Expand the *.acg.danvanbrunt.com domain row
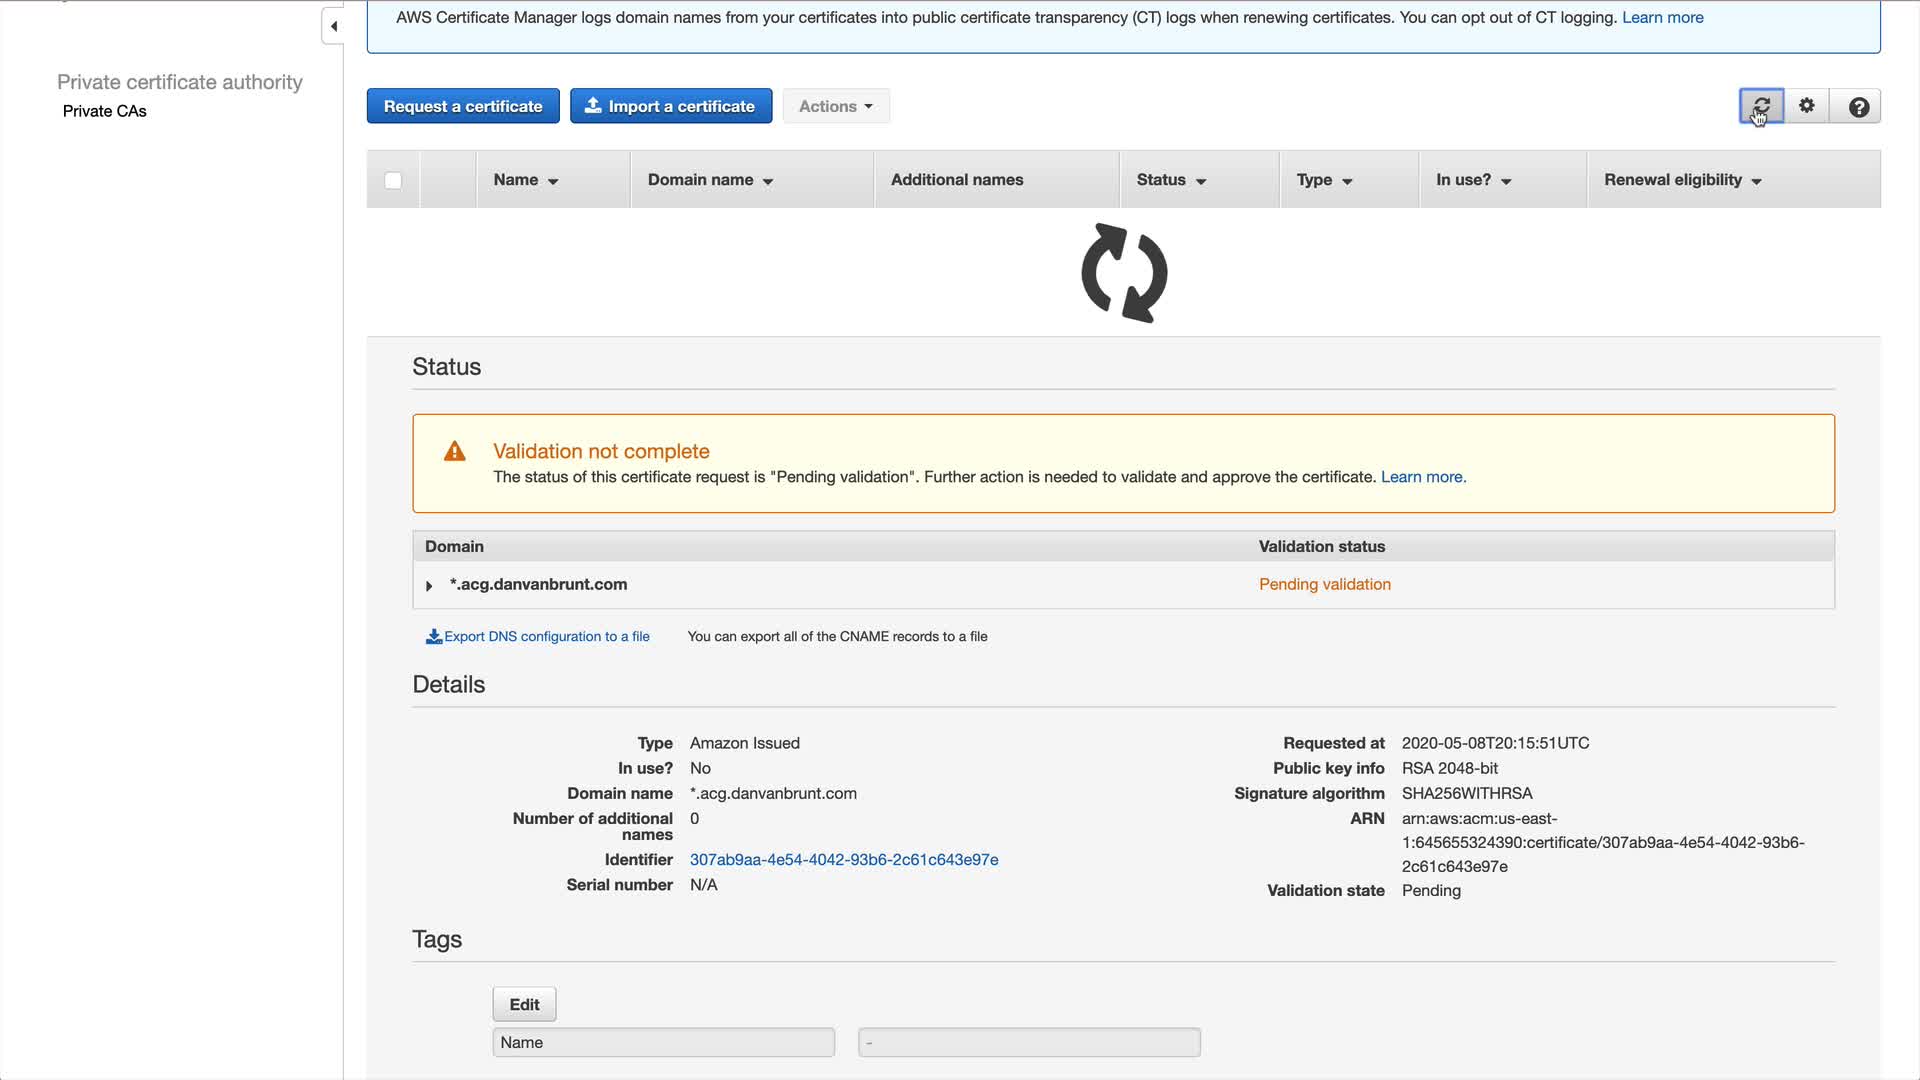Image resolution: width=1920 pixels, height=1080 pixels. (429, 586)
